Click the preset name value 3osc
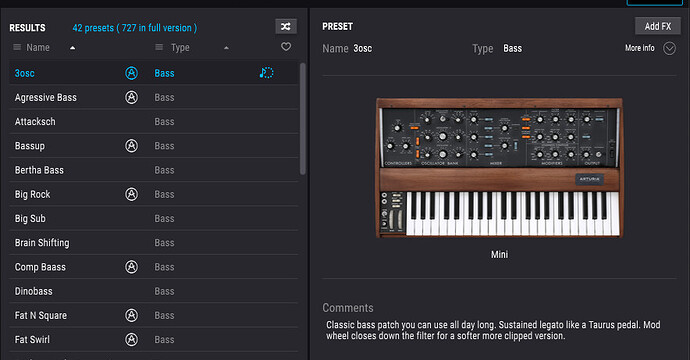Image resolution: width=690 pixels, height=360 pixels. [363, 48]
